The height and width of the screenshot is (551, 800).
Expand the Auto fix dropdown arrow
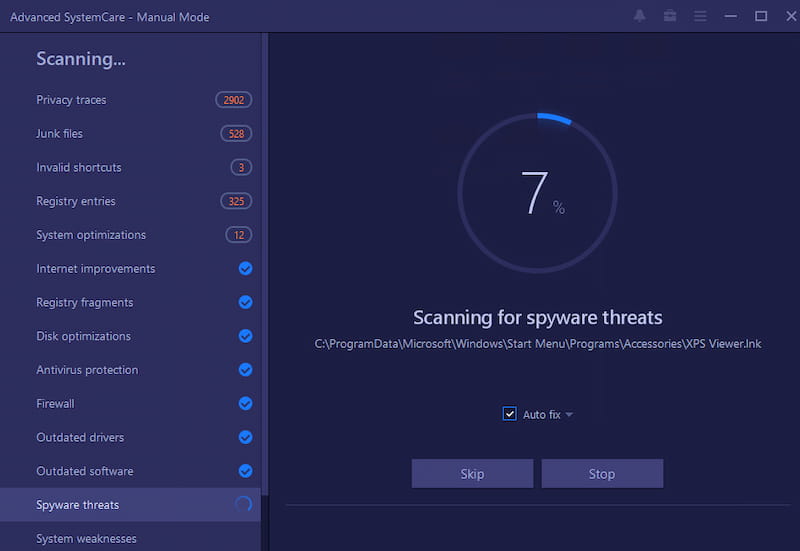(x=569, y=415)
